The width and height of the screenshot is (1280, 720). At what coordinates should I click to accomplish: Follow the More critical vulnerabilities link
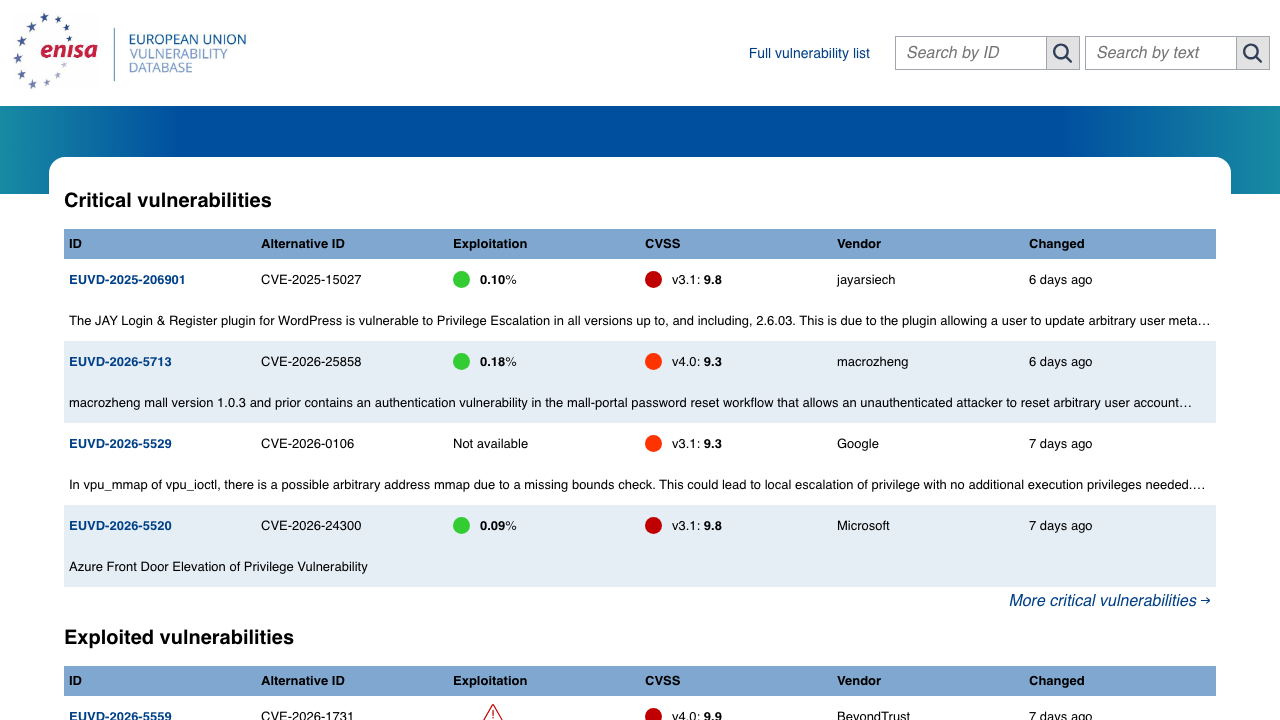[x=1109, y=601]
